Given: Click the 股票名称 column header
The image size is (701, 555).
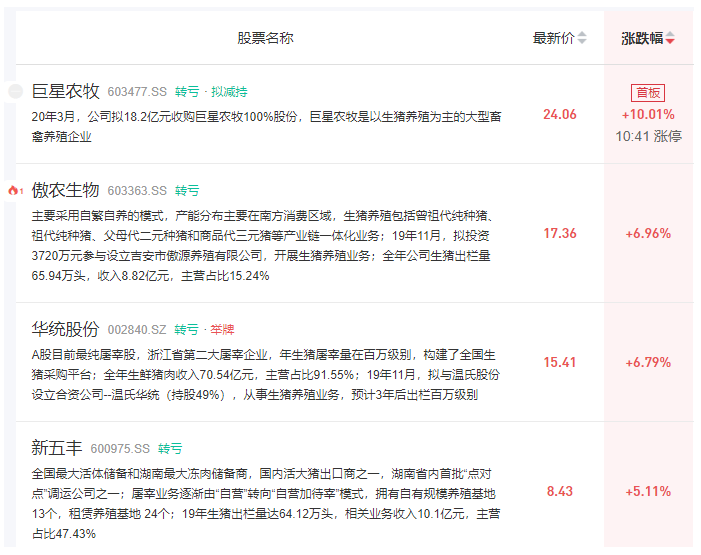Looking at the screenshot, I should (x=265, y=38).
